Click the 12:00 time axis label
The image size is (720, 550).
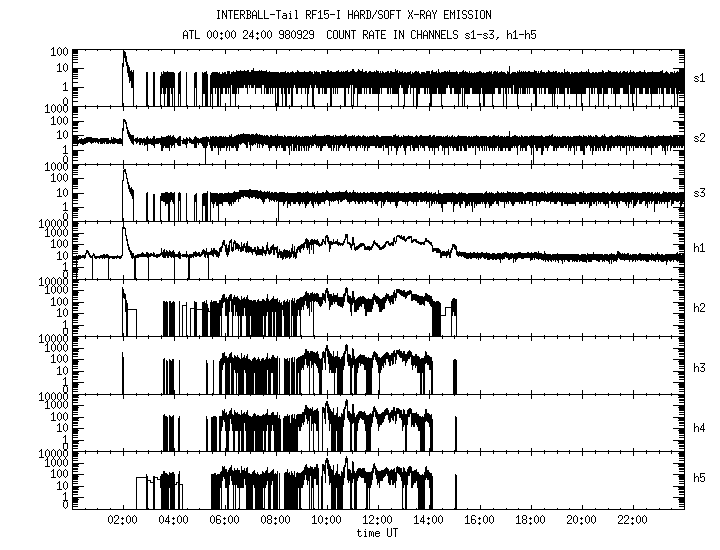(x=377, y=520)
